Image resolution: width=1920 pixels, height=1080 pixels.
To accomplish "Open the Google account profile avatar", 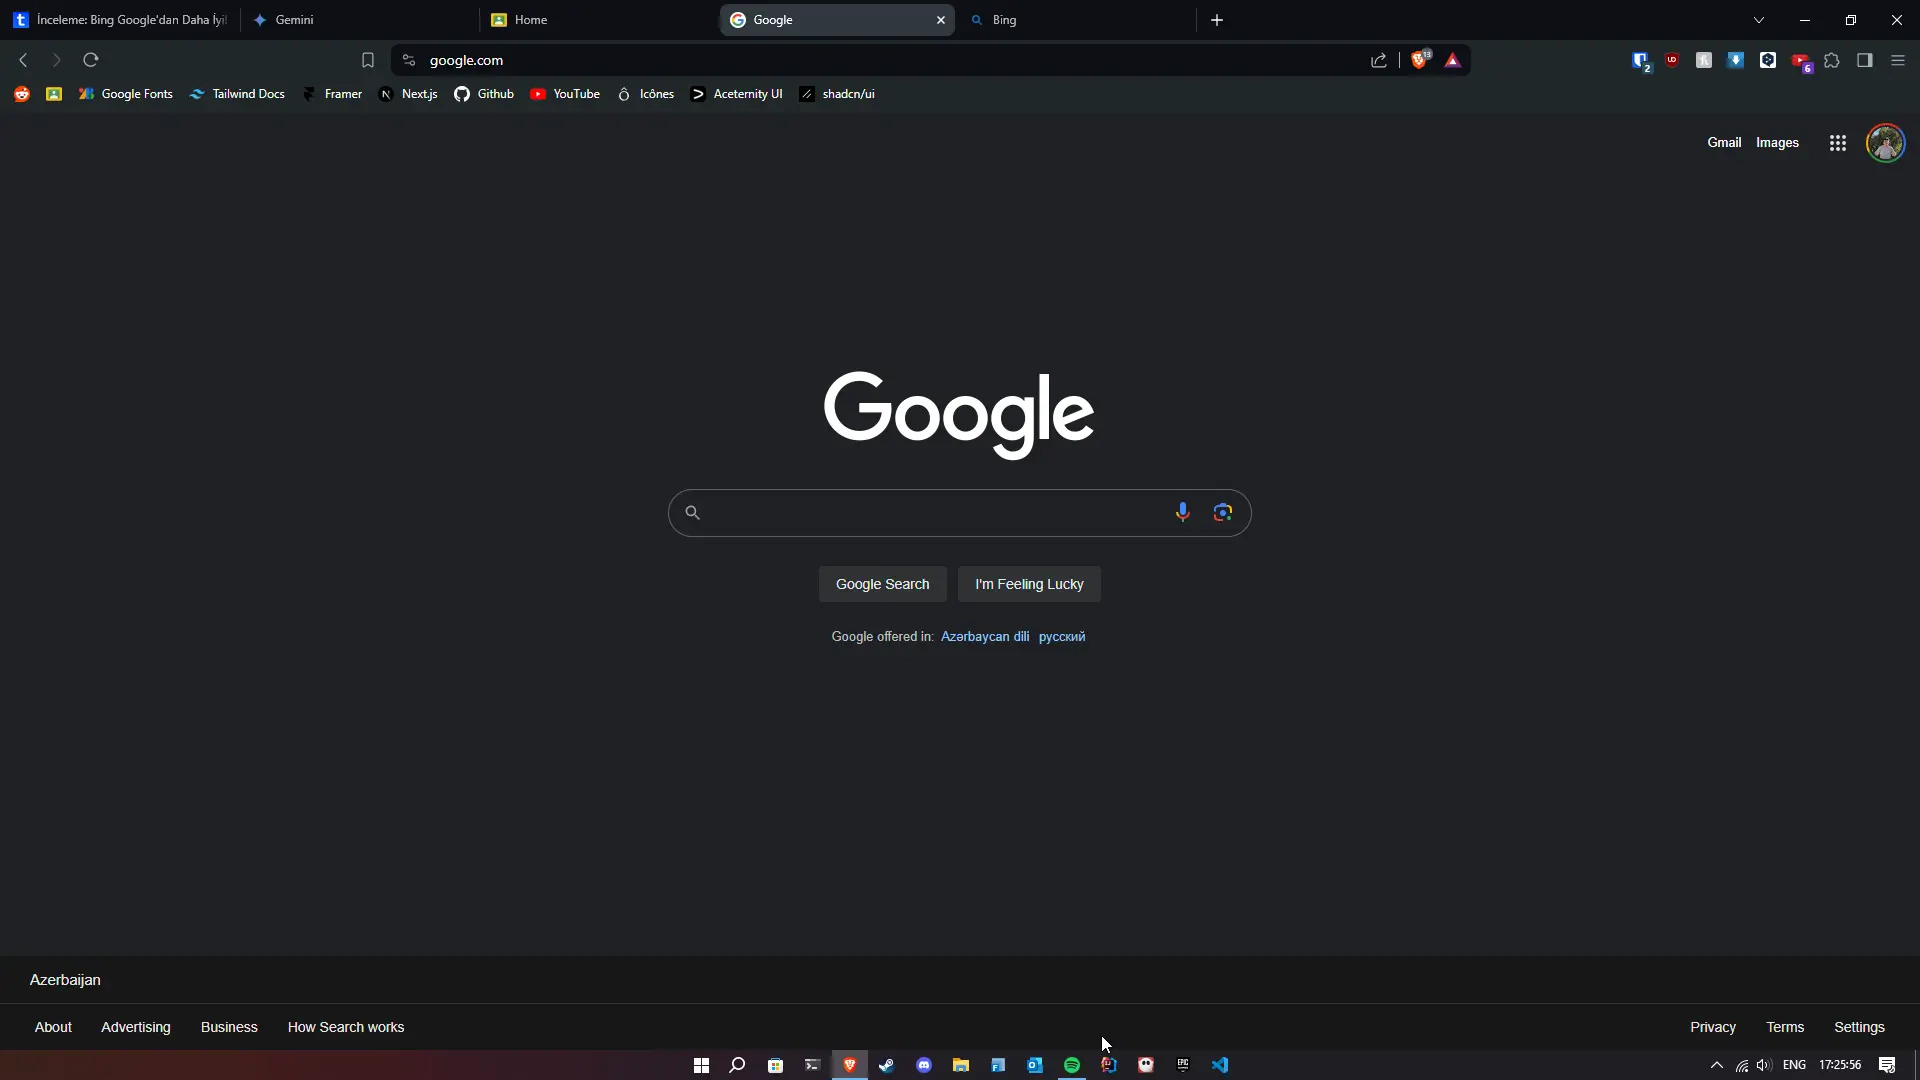I will coord(1886,143).
